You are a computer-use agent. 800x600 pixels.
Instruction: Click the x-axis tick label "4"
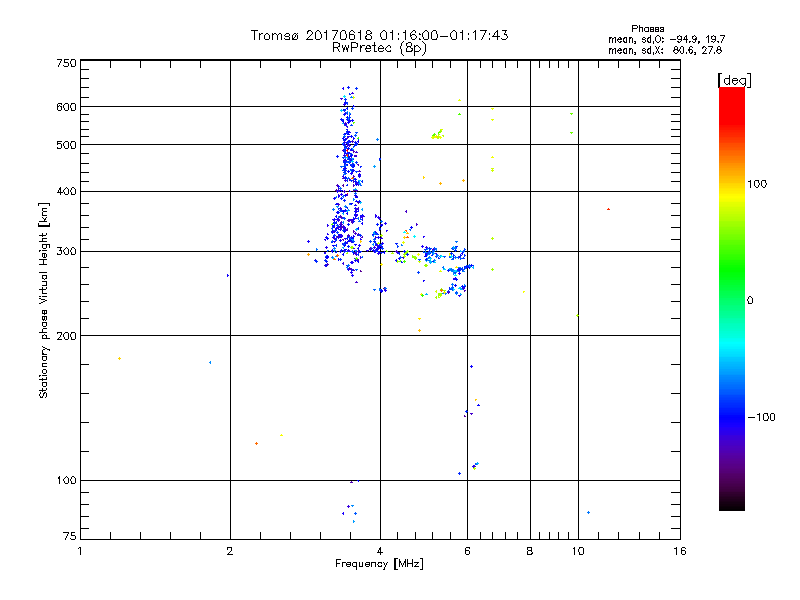[380, 551]
